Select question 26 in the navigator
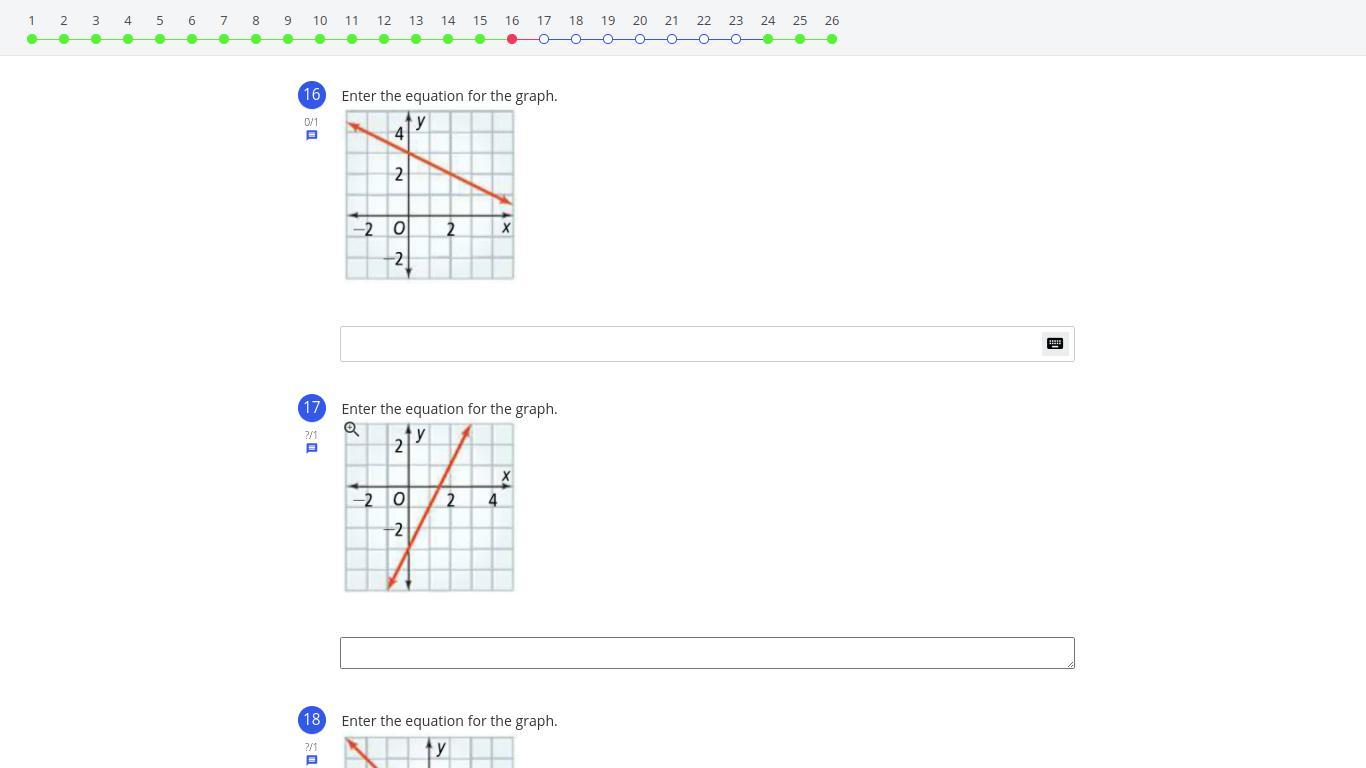This screenshot has width=1366, height=768. (832, 39)
